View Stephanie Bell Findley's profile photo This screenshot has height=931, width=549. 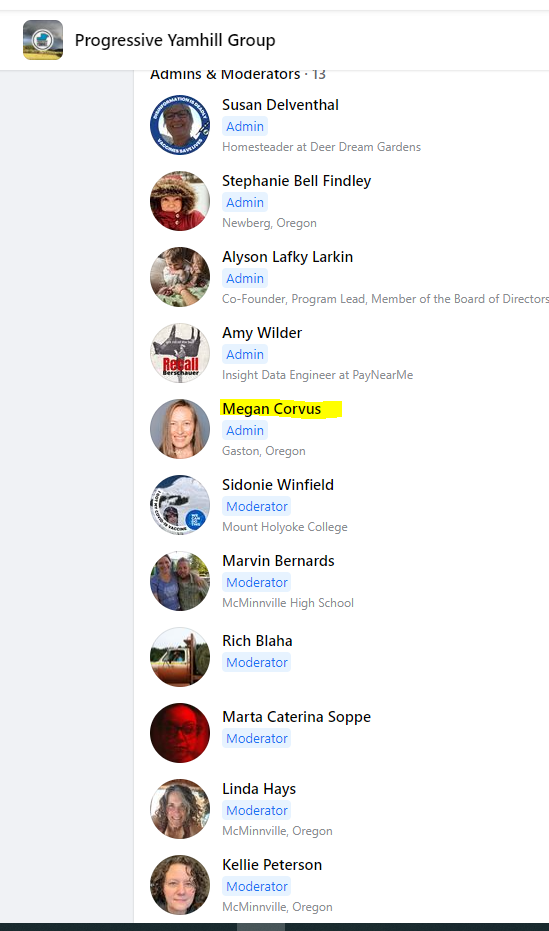(180, 201)
